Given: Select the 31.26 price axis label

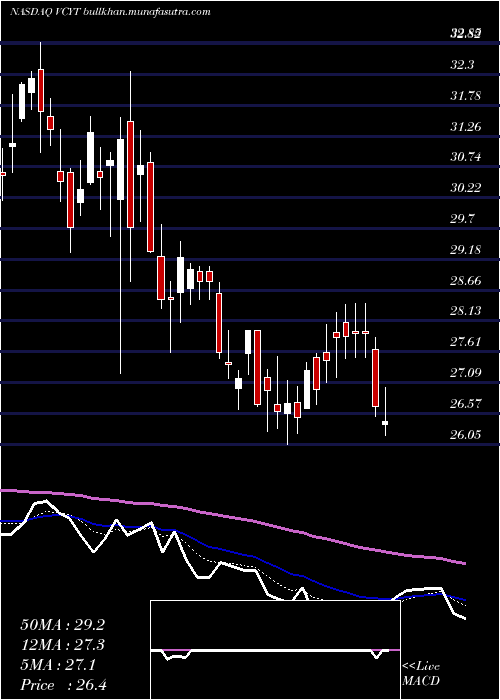Looking at the screenshot, I should [x=466, y=127].
